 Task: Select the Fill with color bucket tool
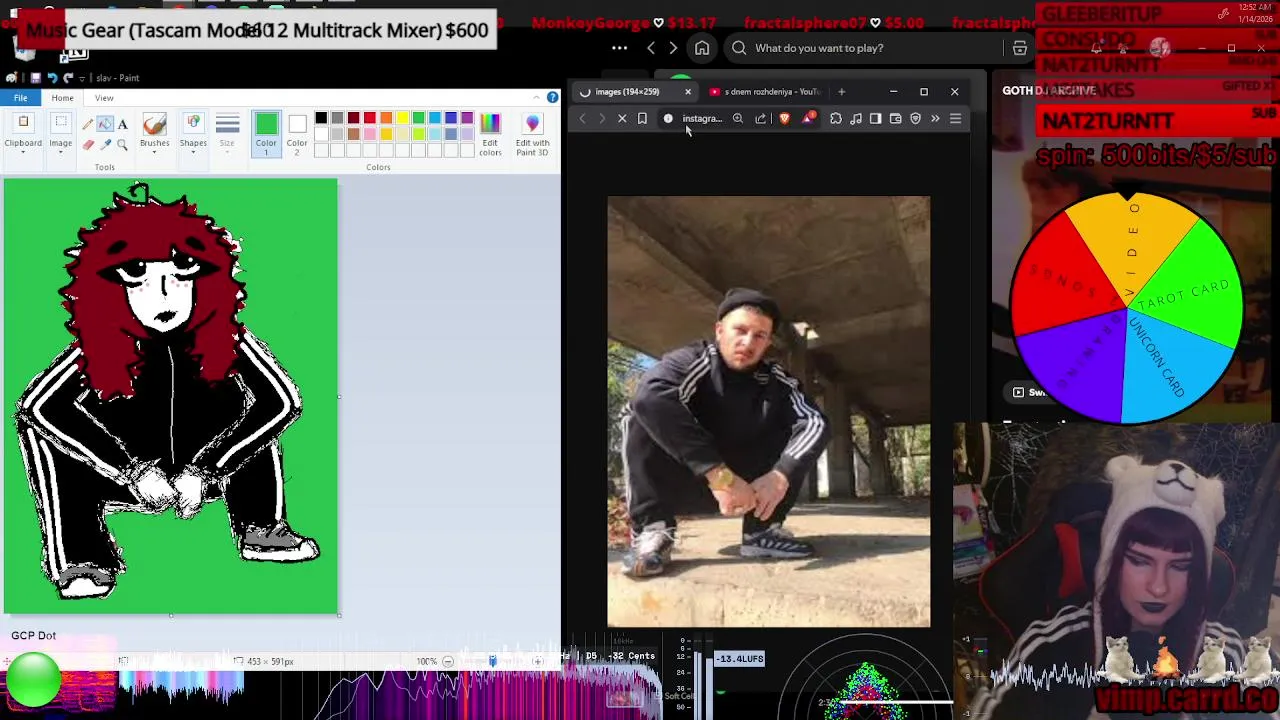[105, 124]
